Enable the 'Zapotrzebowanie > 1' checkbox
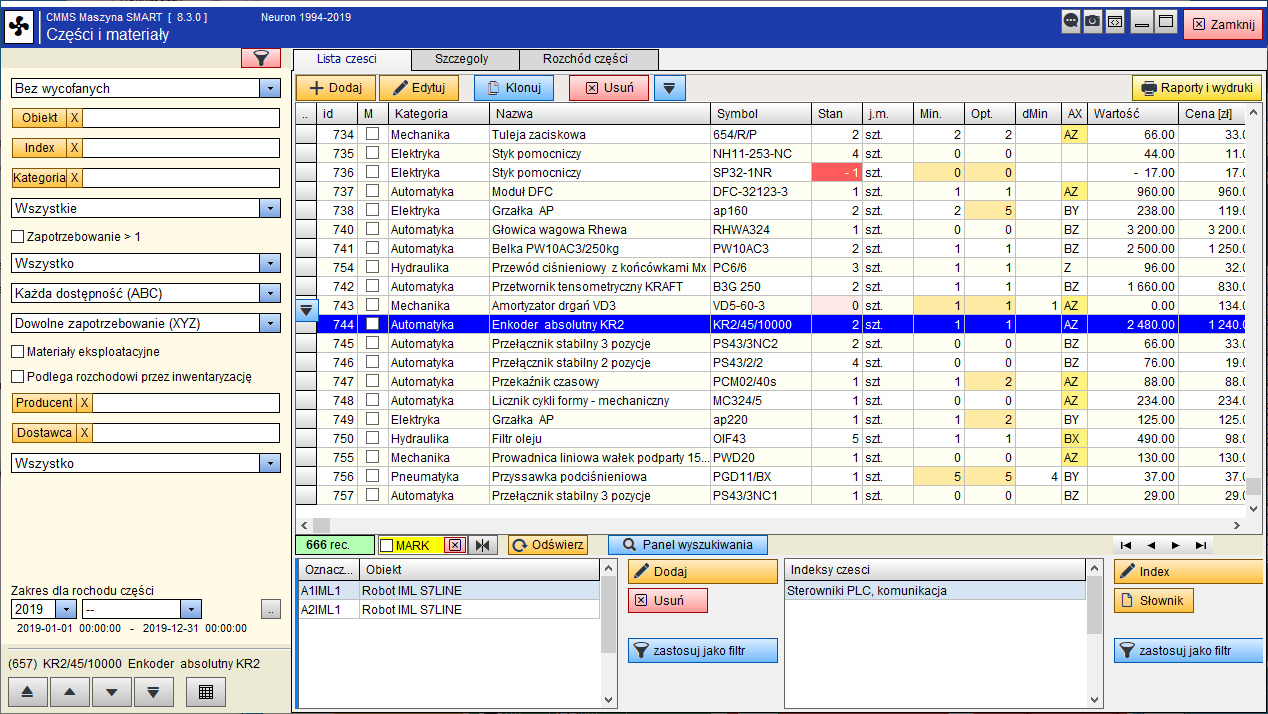This screenshot has width=1268, height=714. 17,237
